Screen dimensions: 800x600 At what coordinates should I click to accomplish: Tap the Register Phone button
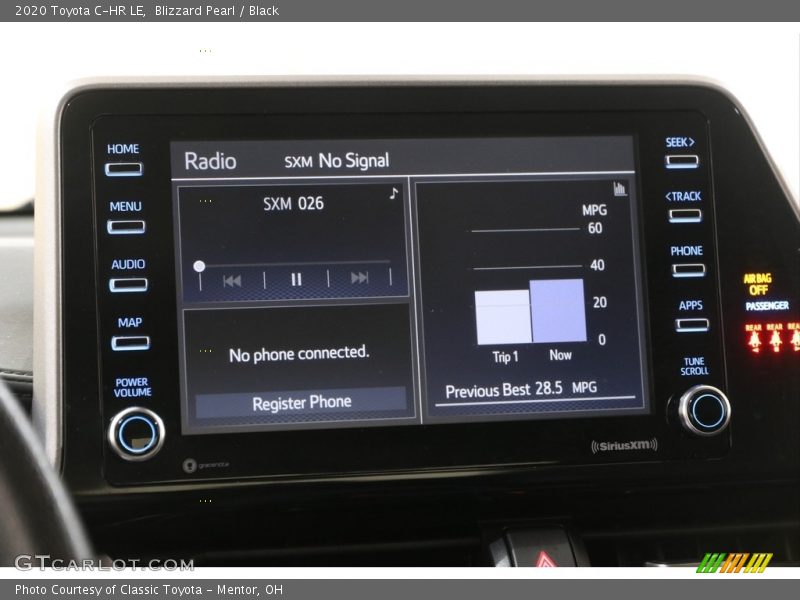(301, 403)
